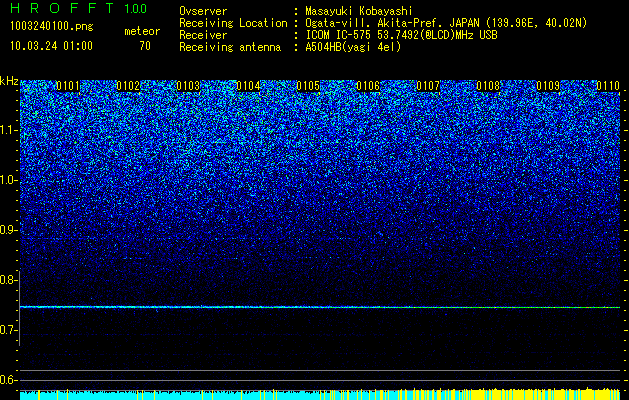Click the filename 1003240100.png

[52, 26]
